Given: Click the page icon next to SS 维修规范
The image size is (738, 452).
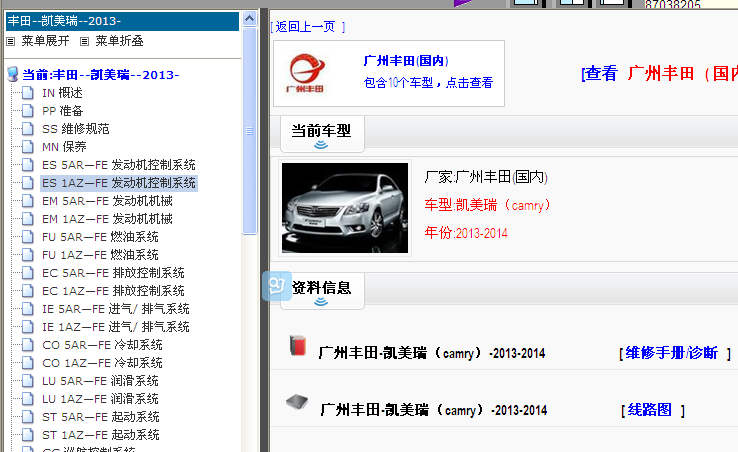Looking at the screenshot, I should tap(28, 129).
